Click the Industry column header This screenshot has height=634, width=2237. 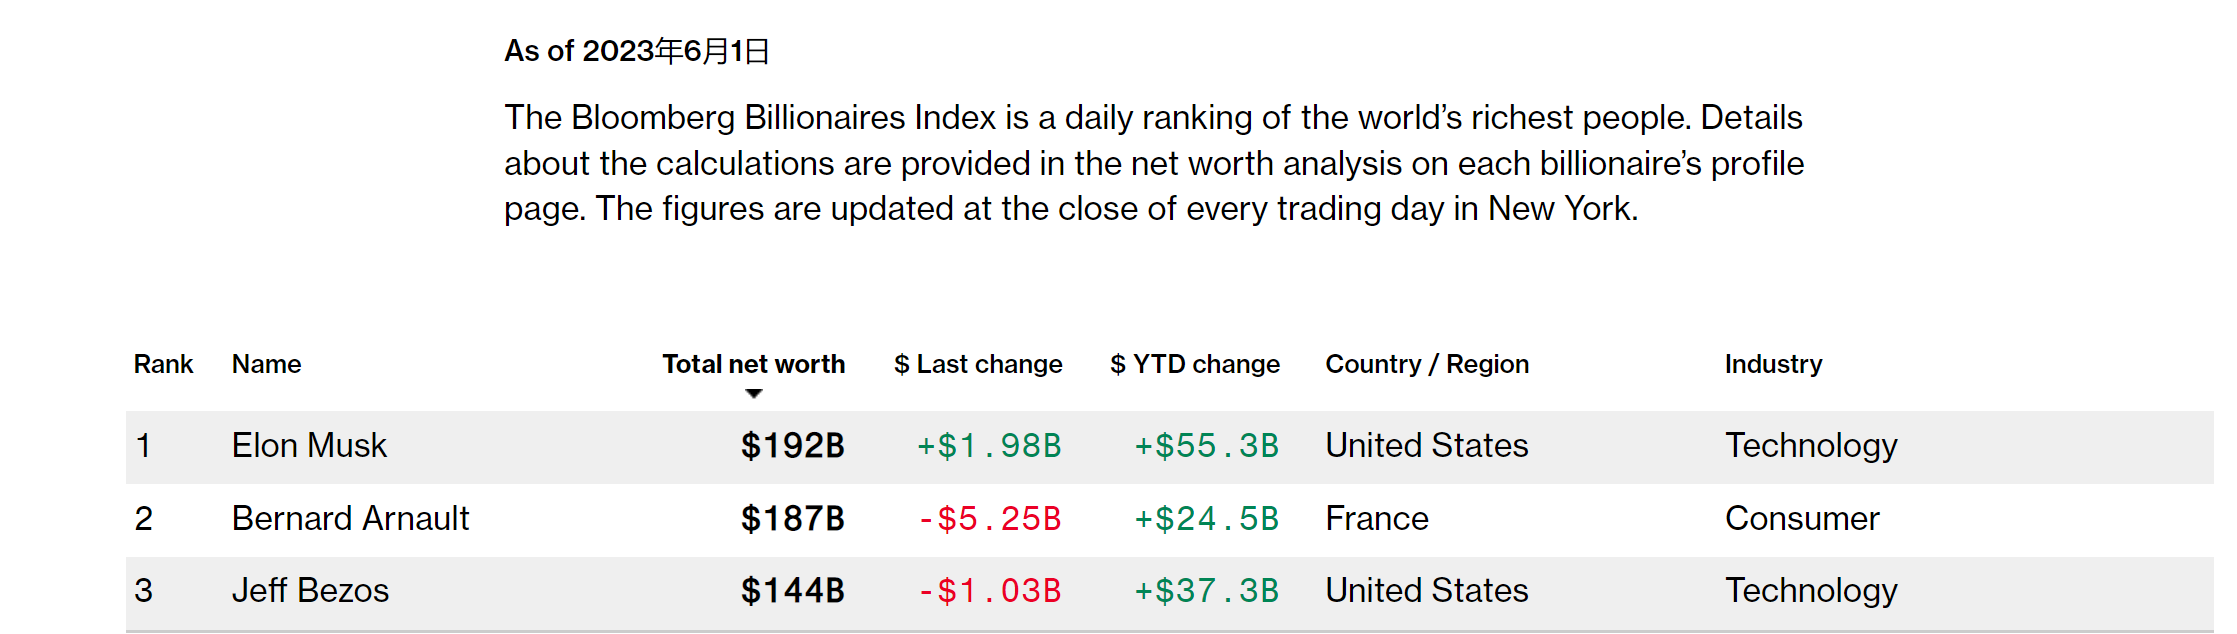click(1772, 364)
